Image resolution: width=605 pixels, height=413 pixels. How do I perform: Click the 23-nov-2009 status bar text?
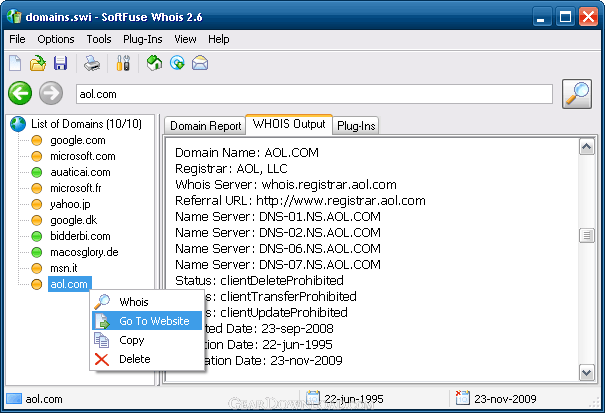point(505,399)
